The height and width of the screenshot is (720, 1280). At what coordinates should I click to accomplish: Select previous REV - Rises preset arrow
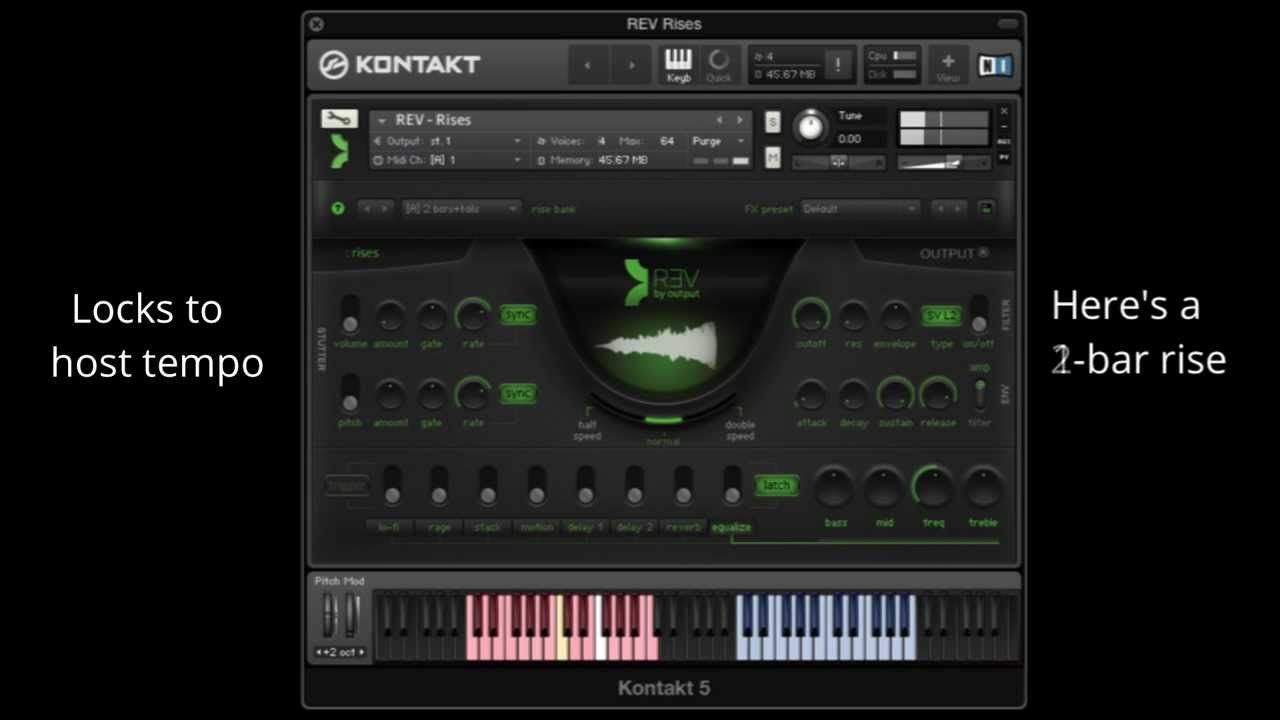(718, 120)
